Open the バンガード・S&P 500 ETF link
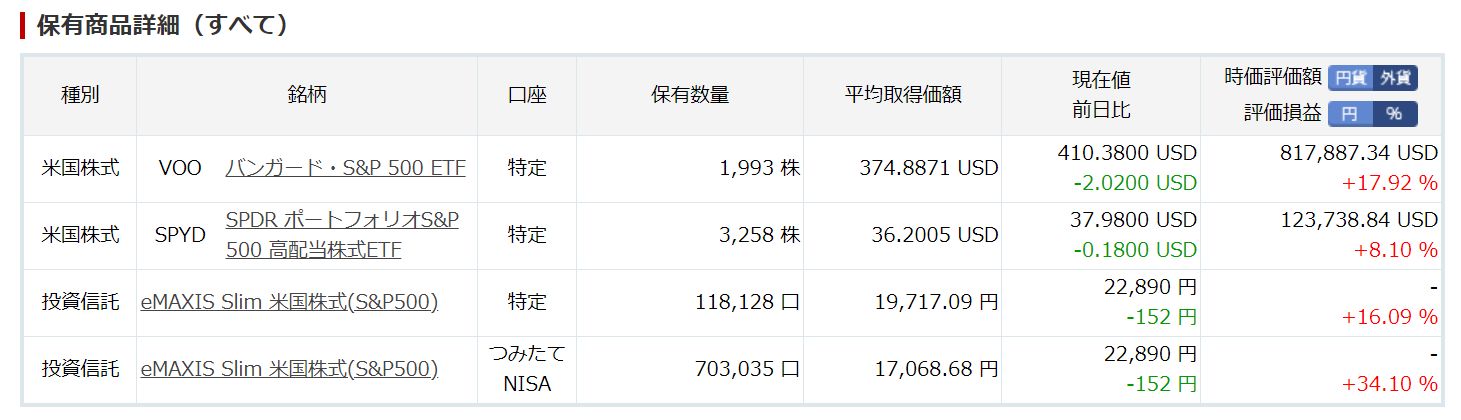The width and height of the screenshot is (1461, 420). 345,168
